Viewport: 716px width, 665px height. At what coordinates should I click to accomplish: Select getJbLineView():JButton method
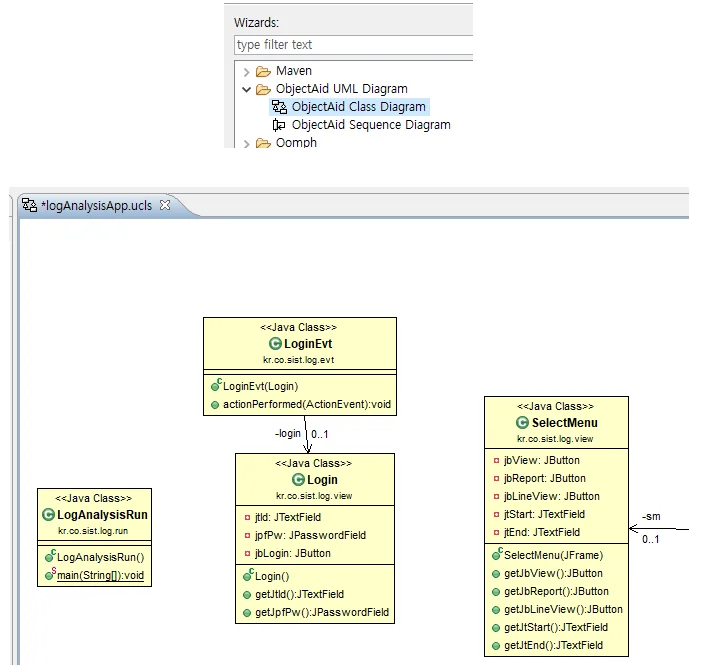[563, 609]
